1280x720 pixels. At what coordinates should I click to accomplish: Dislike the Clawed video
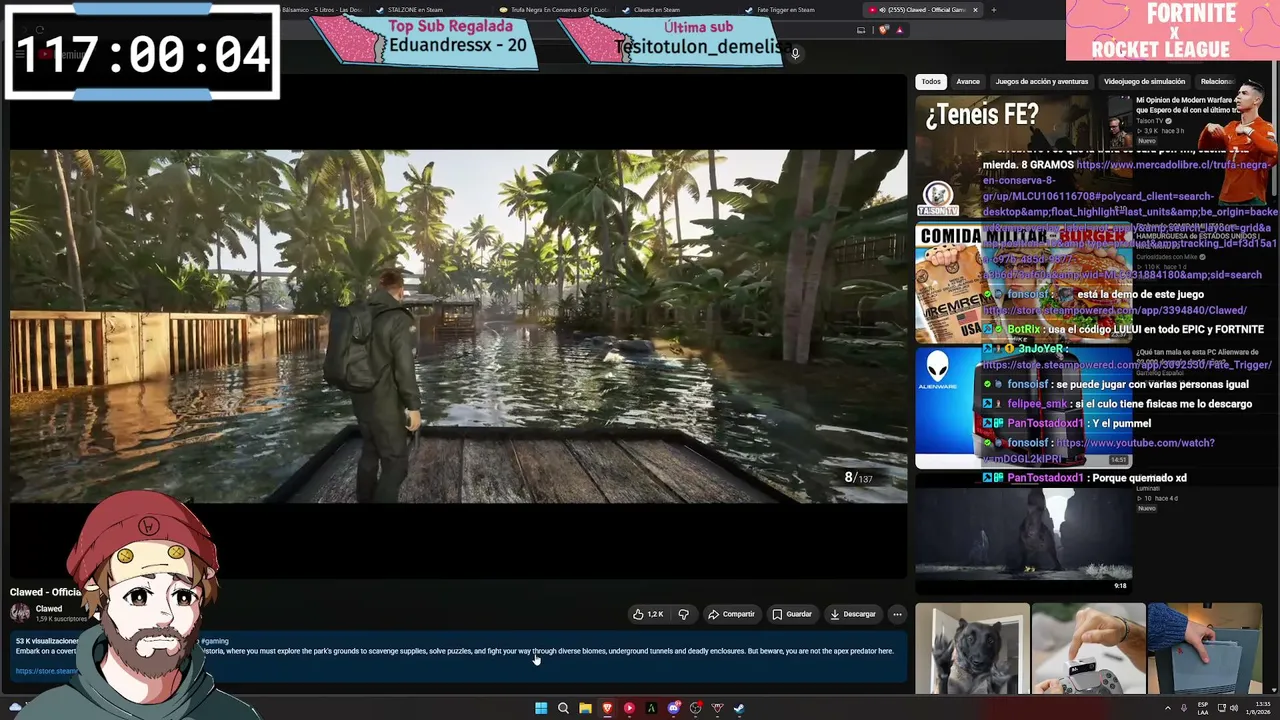point(684,614)
